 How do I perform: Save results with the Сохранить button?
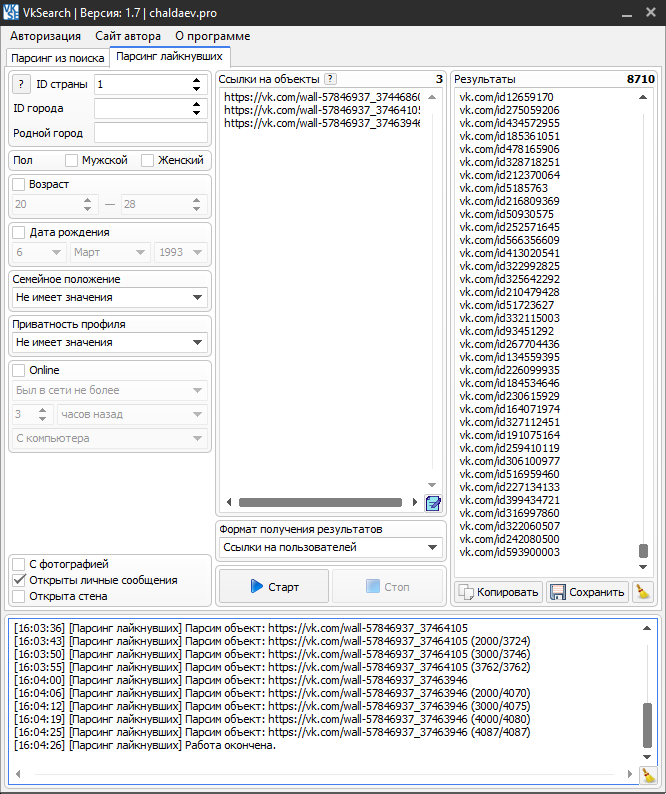(587, 591)
